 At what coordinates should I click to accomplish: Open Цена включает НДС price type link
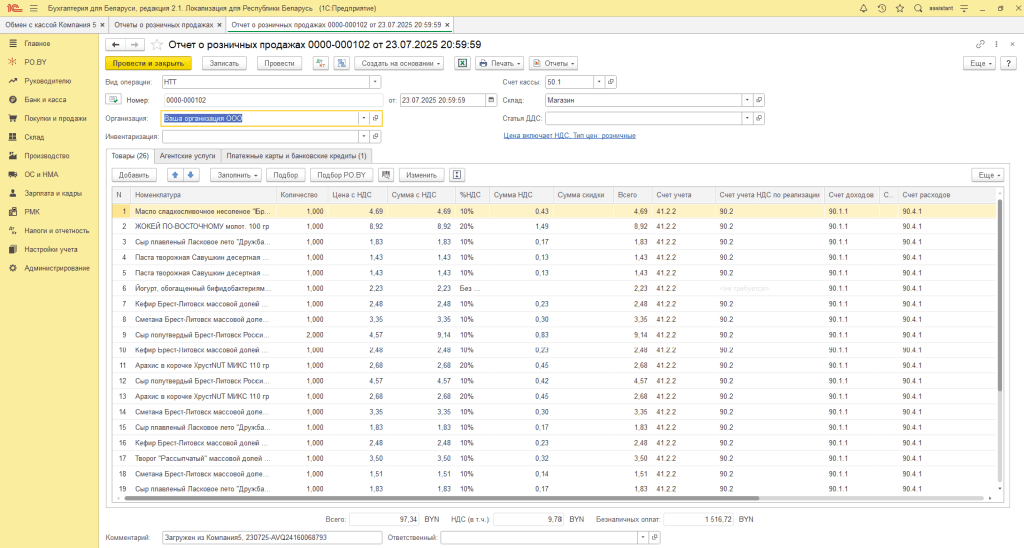coord(569,136)
